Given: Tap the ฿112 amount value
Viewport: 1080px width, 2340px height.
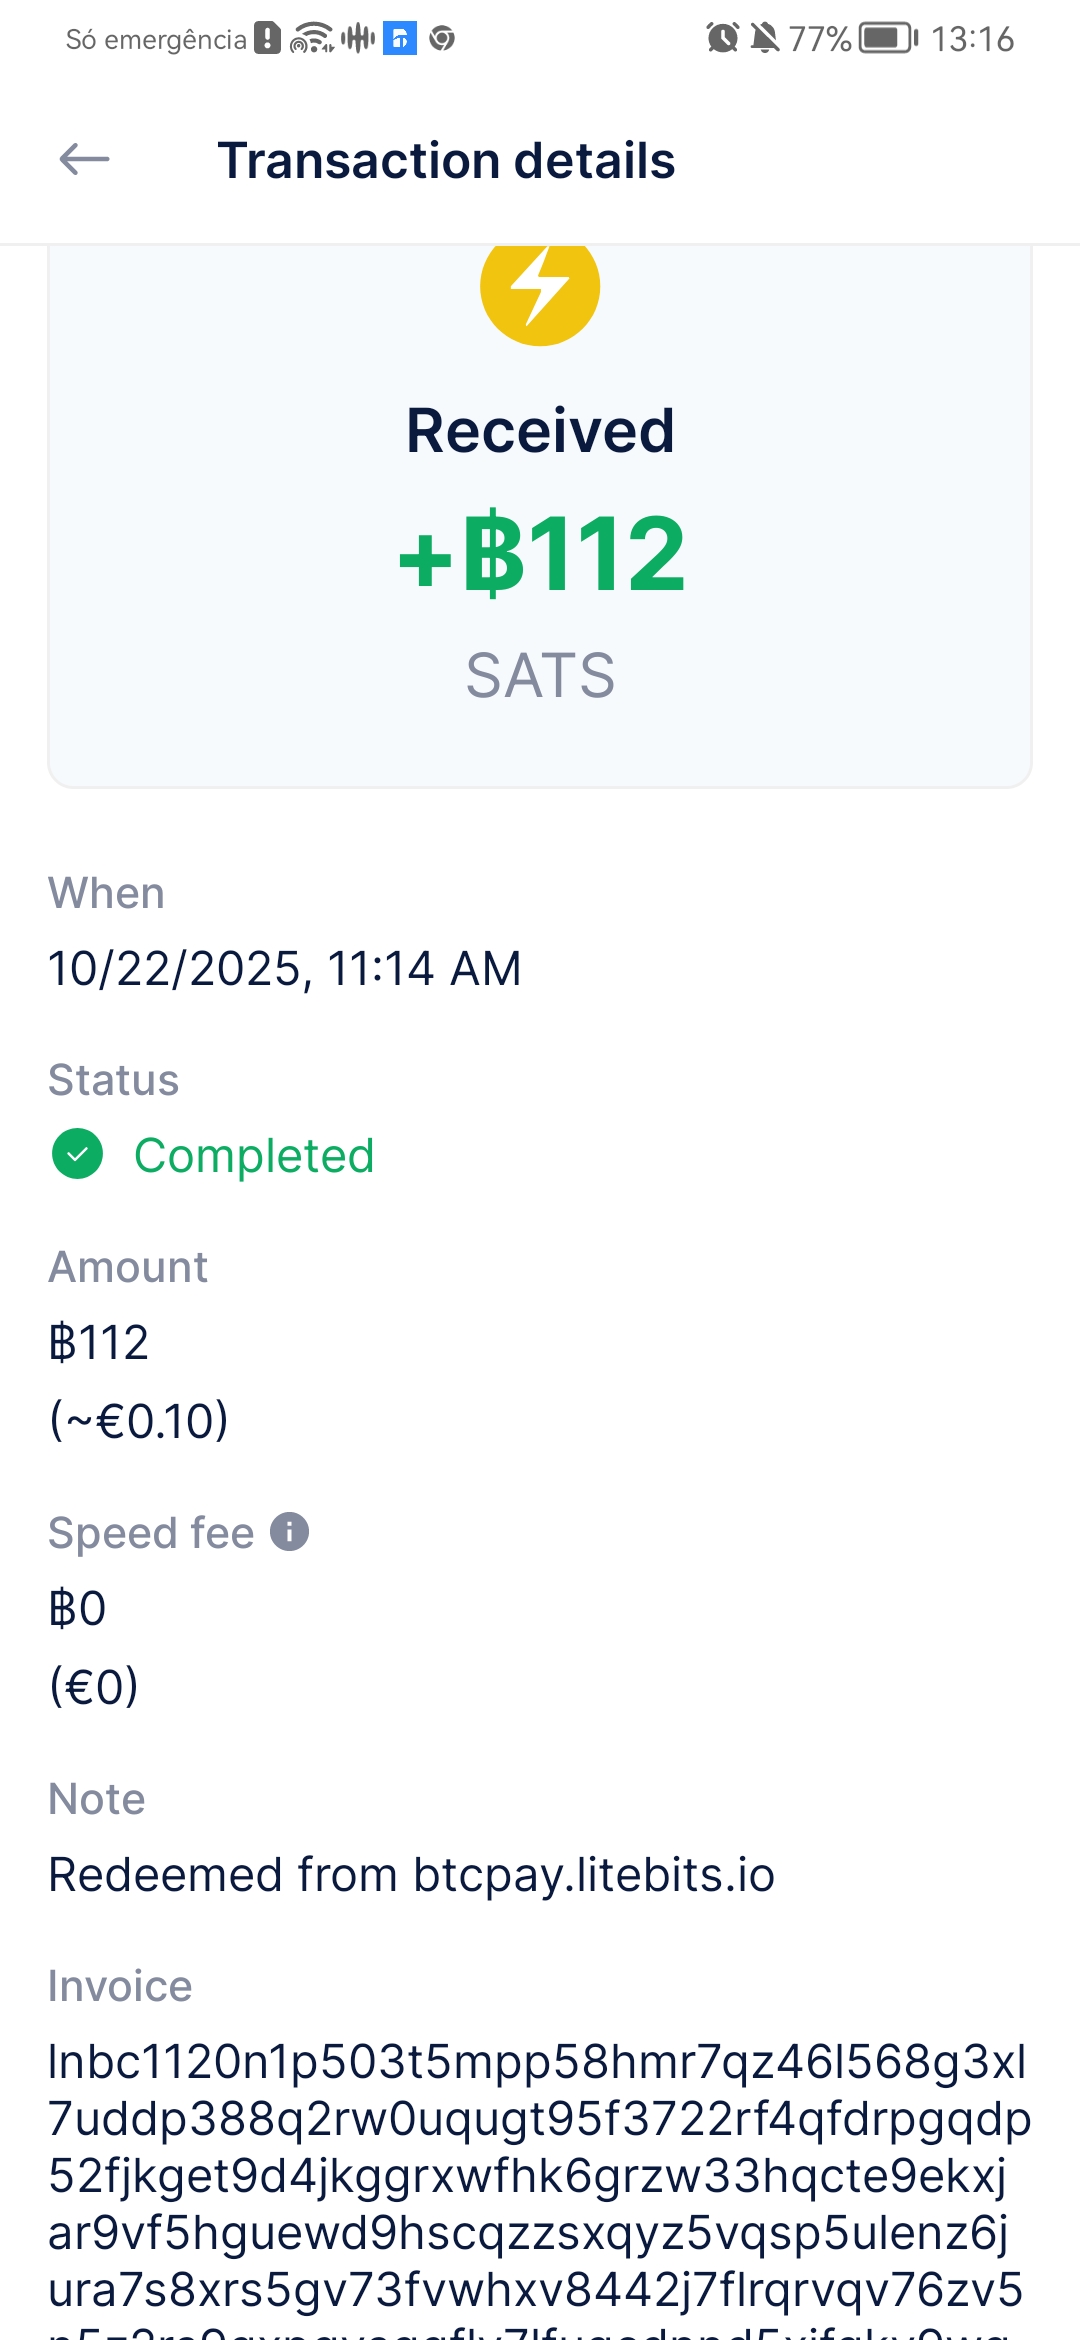Looking at the screenshot, I should tap(99, 1342).
